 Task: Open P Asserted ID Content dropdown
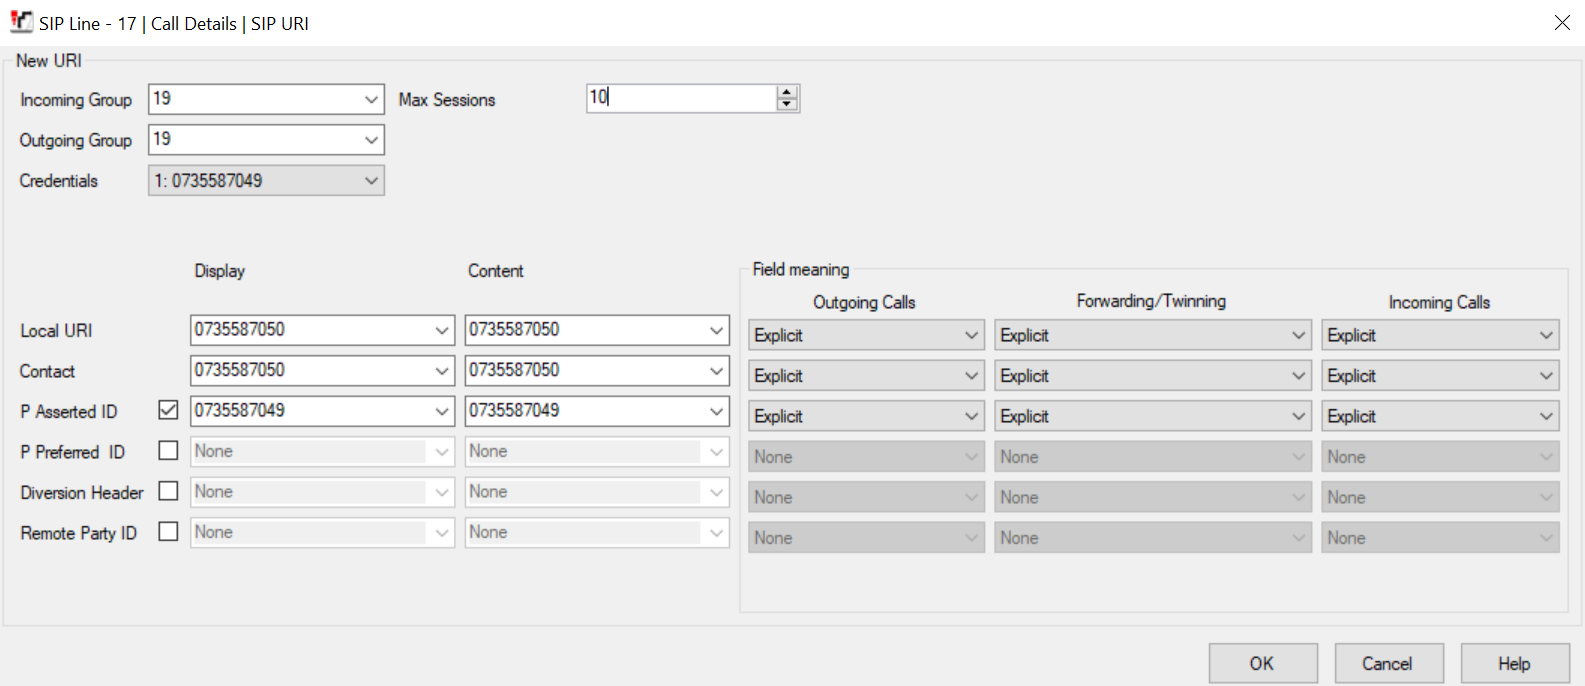click(717, 411)
